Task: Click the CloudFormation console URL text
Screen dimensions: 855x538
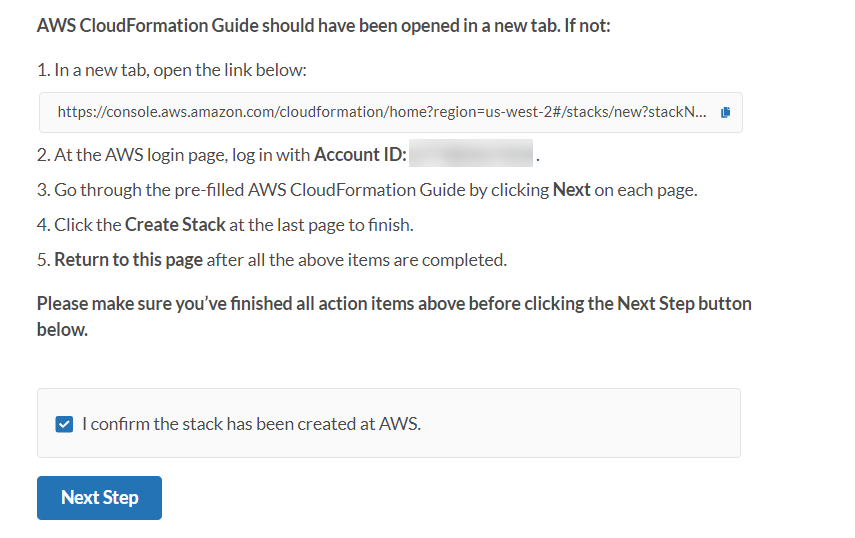Action: [x=381, y=113]
